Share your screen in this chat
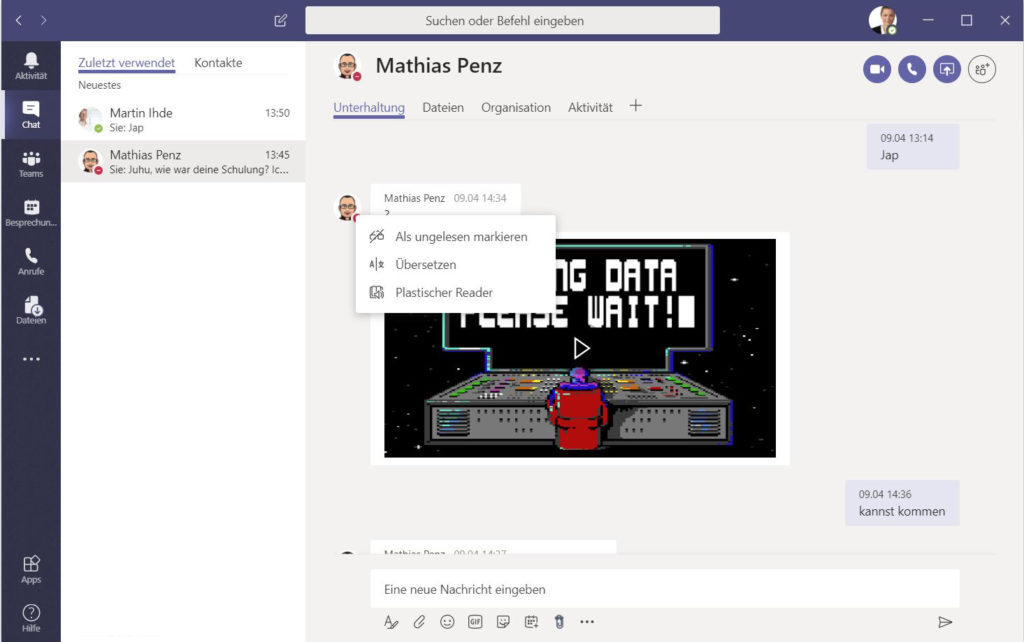Image resolution: width=1024 pixels, height=642 pixels. pos(946,69)
